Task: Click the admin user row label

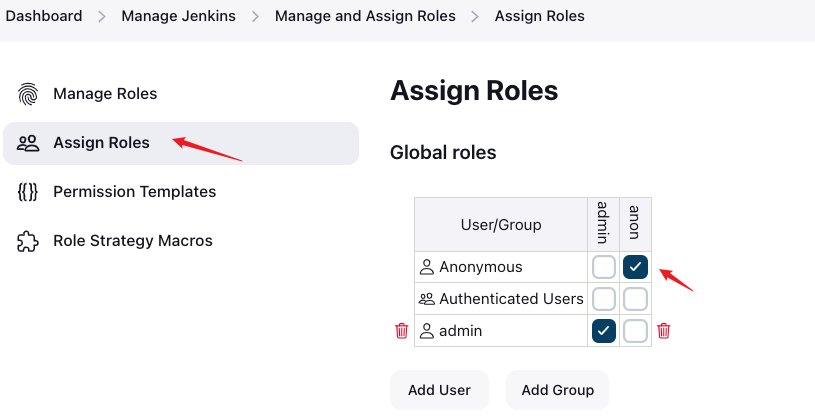Action: (x=461, y=331)
